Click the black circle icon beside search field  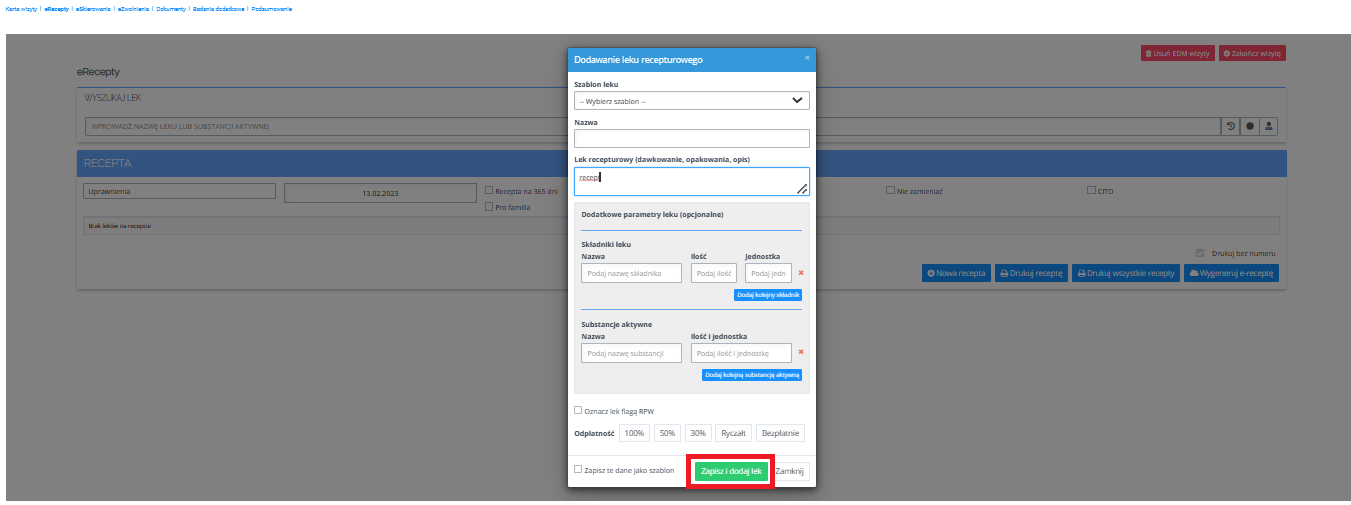coord(1250,127)
